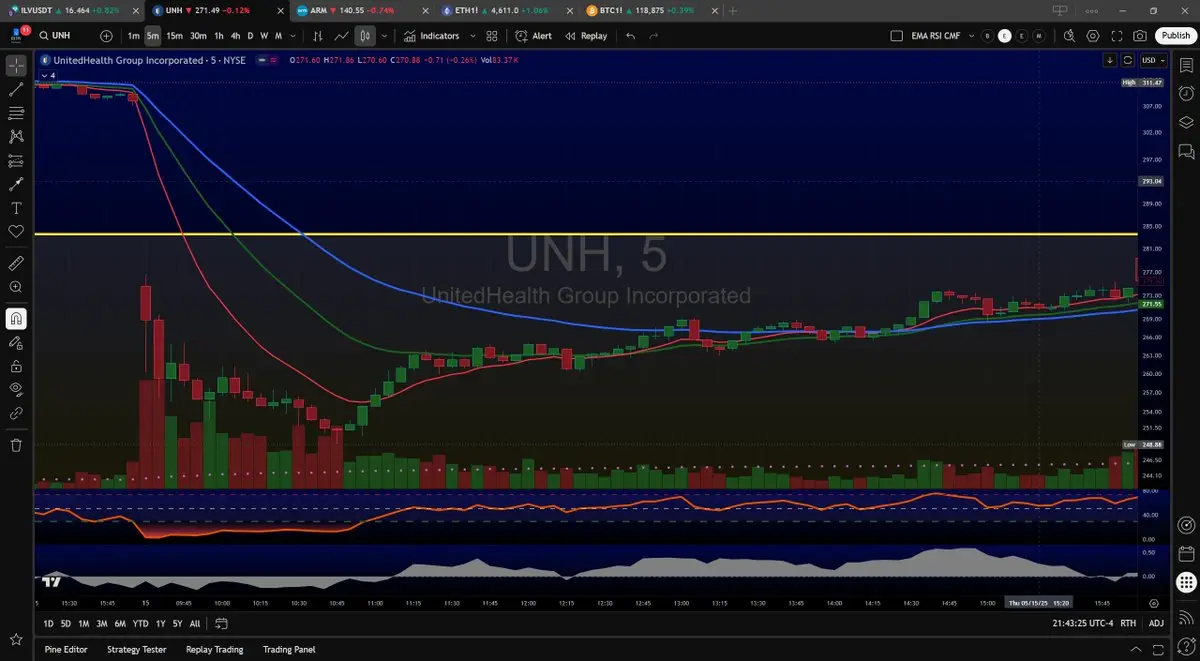This screenshot has width=1200, height=661.
Task: Expand the favorite indicators dropdown arrow
Action: pyautogui.click(x=472, y=35)
